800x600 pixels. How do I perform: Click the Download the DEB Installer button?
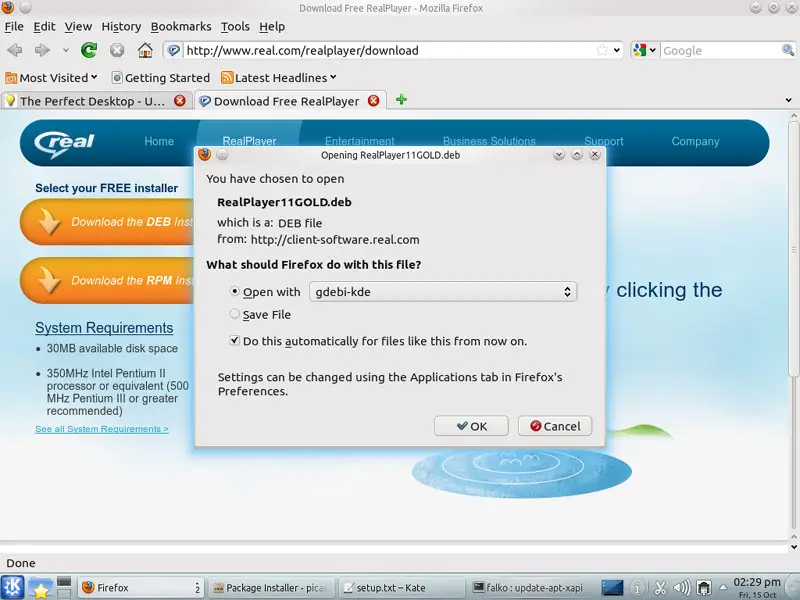(x=107, y=222)
